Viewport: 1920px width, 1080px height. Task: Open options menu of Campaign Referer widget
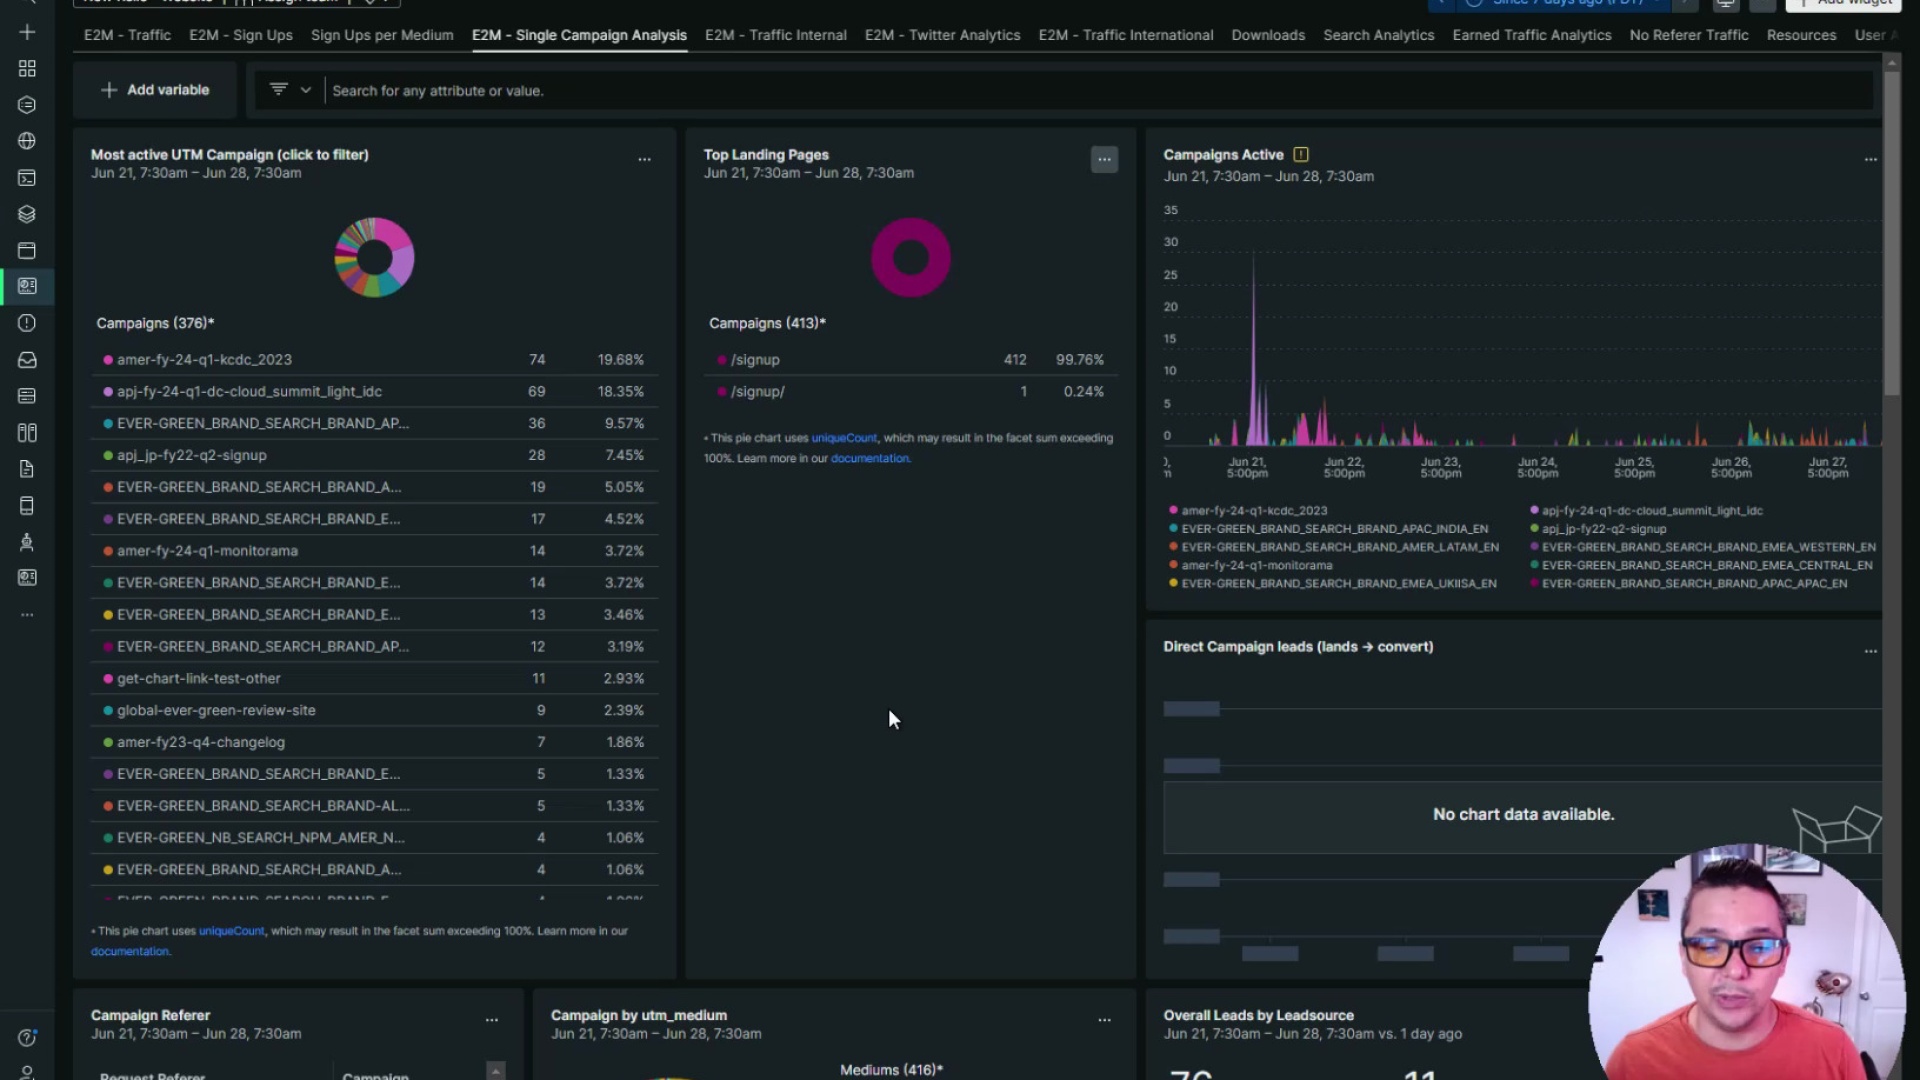click(491, 1020)
